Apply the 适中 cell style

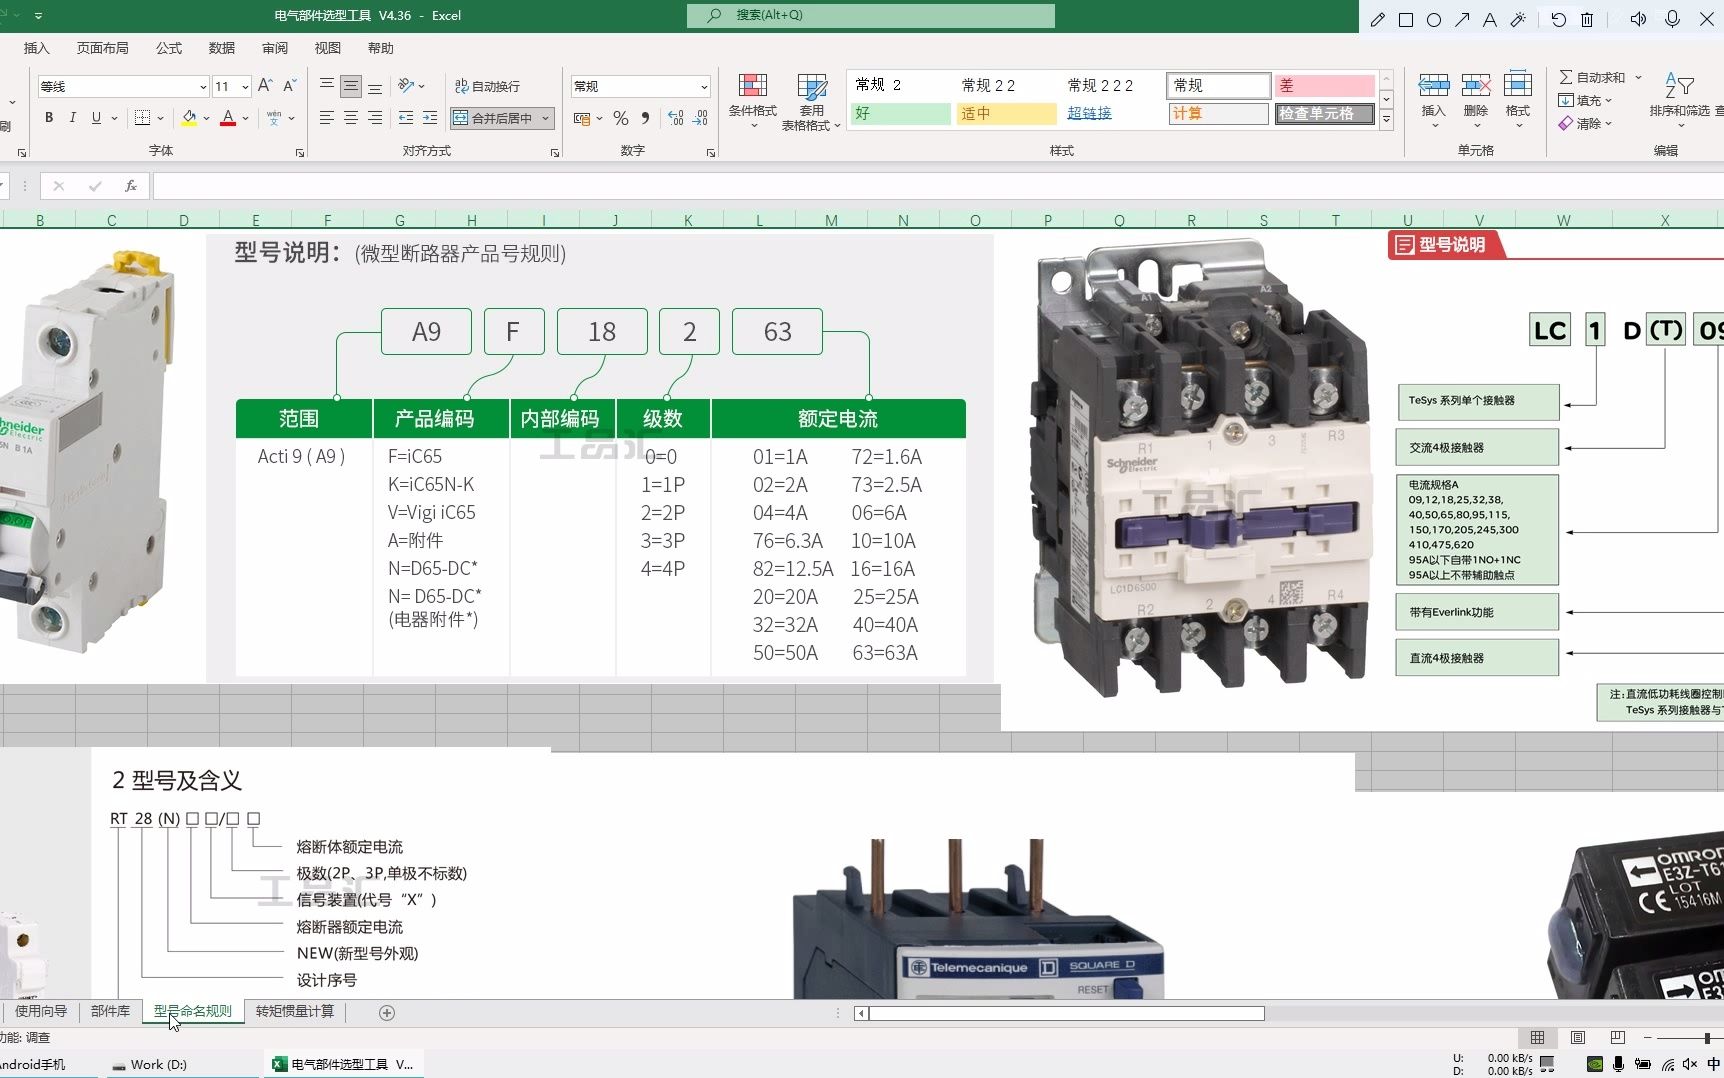point(1006,113)
